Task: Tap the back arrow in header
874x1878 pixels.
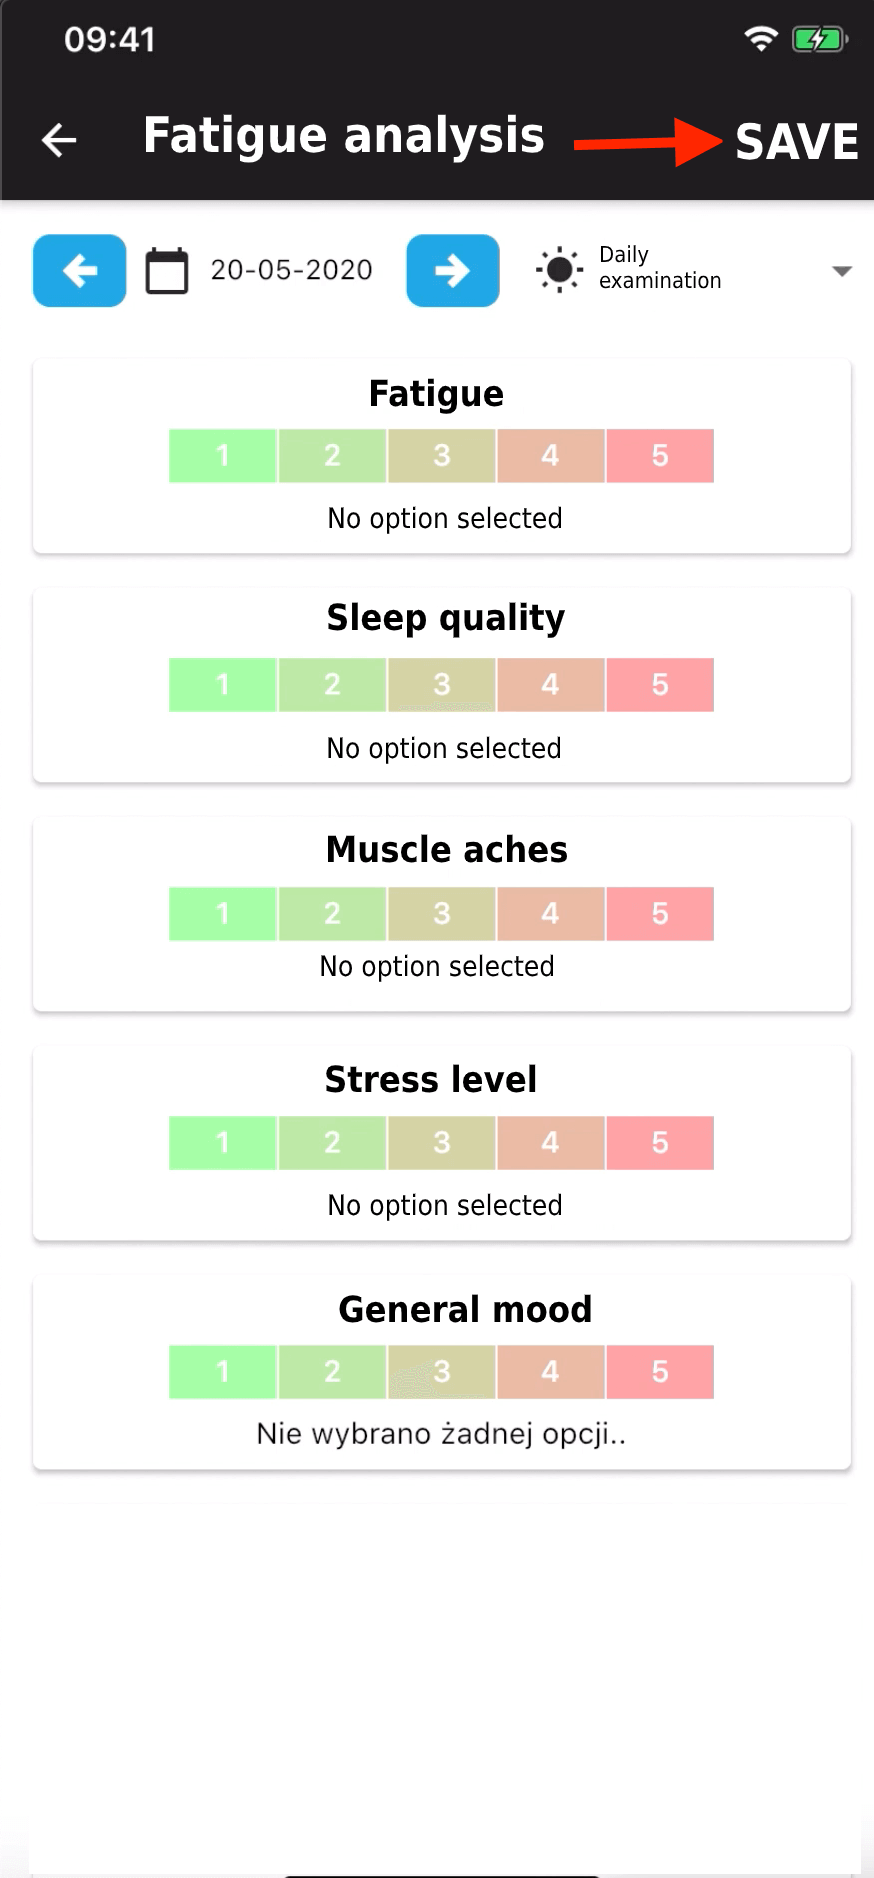Action: pos(59,140)
